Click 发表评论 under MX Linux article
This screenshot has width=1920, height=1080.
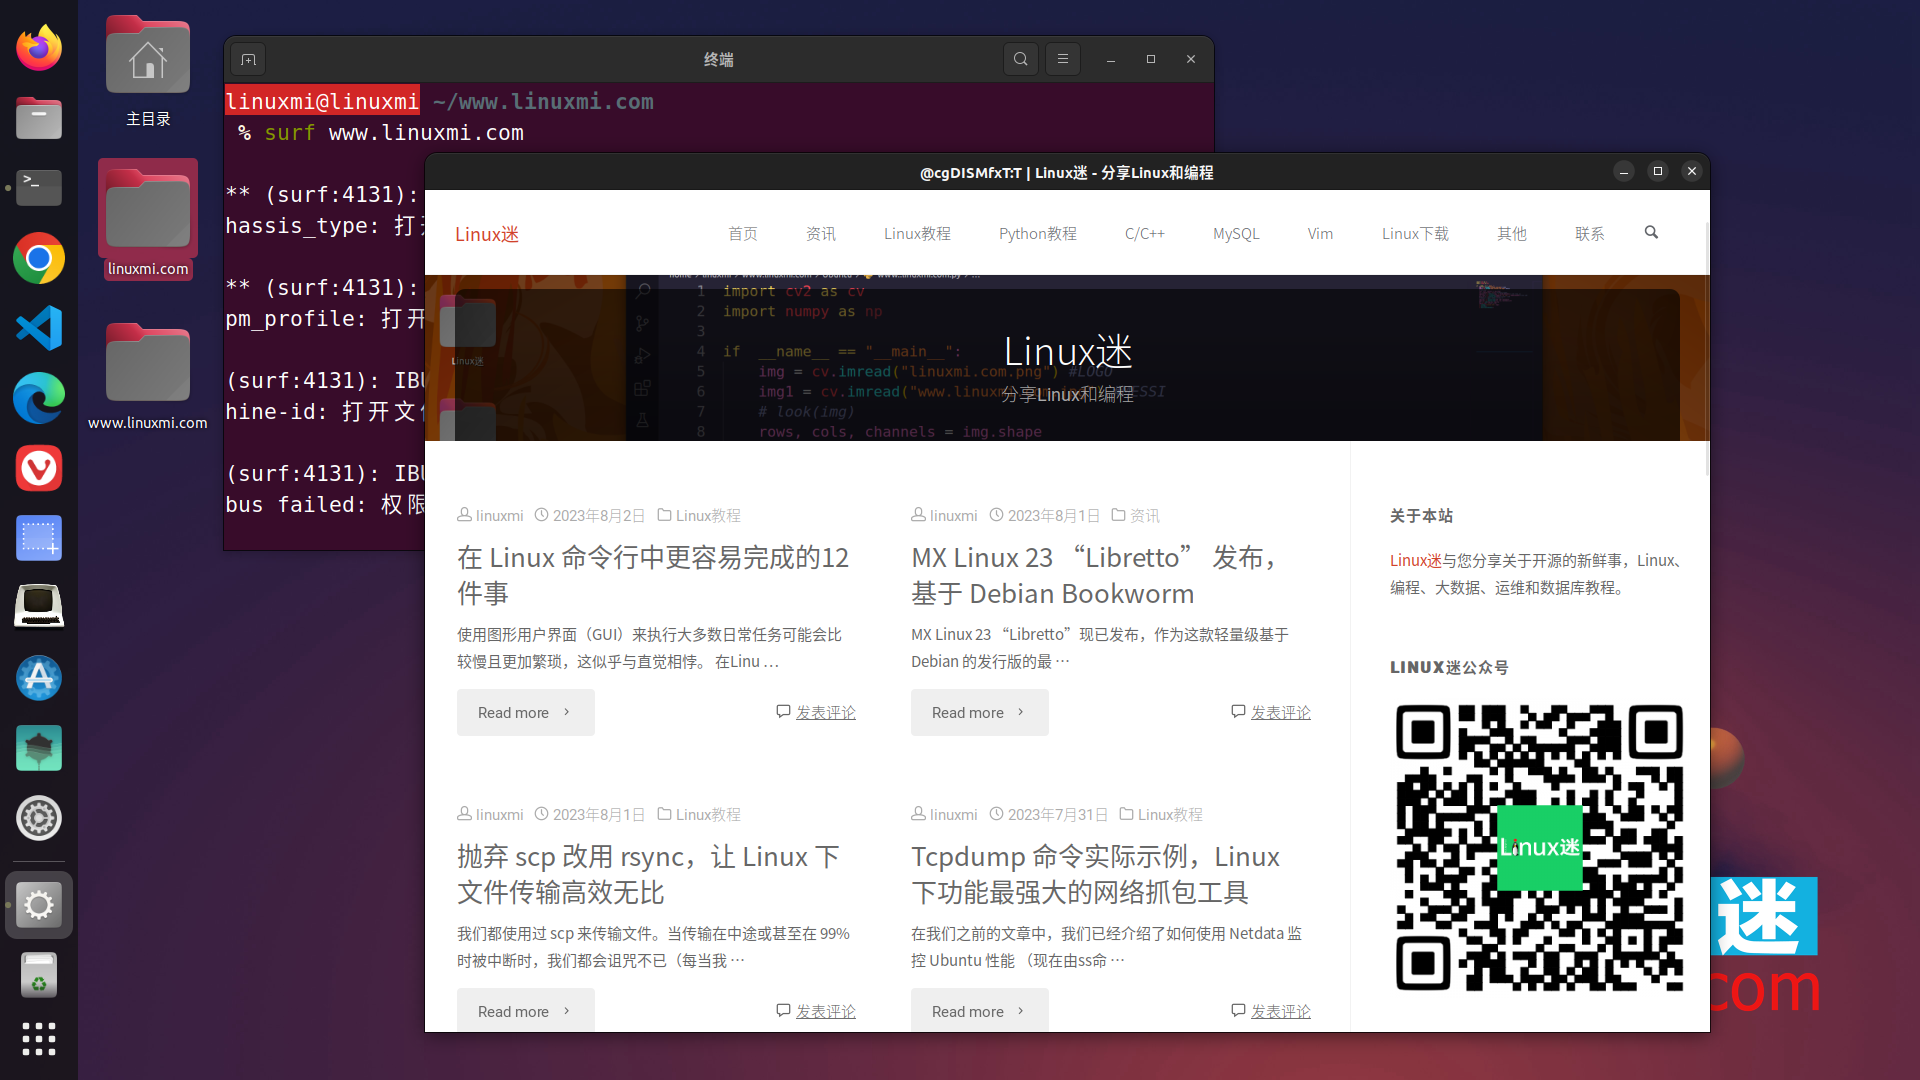[x=1281, y=712]
